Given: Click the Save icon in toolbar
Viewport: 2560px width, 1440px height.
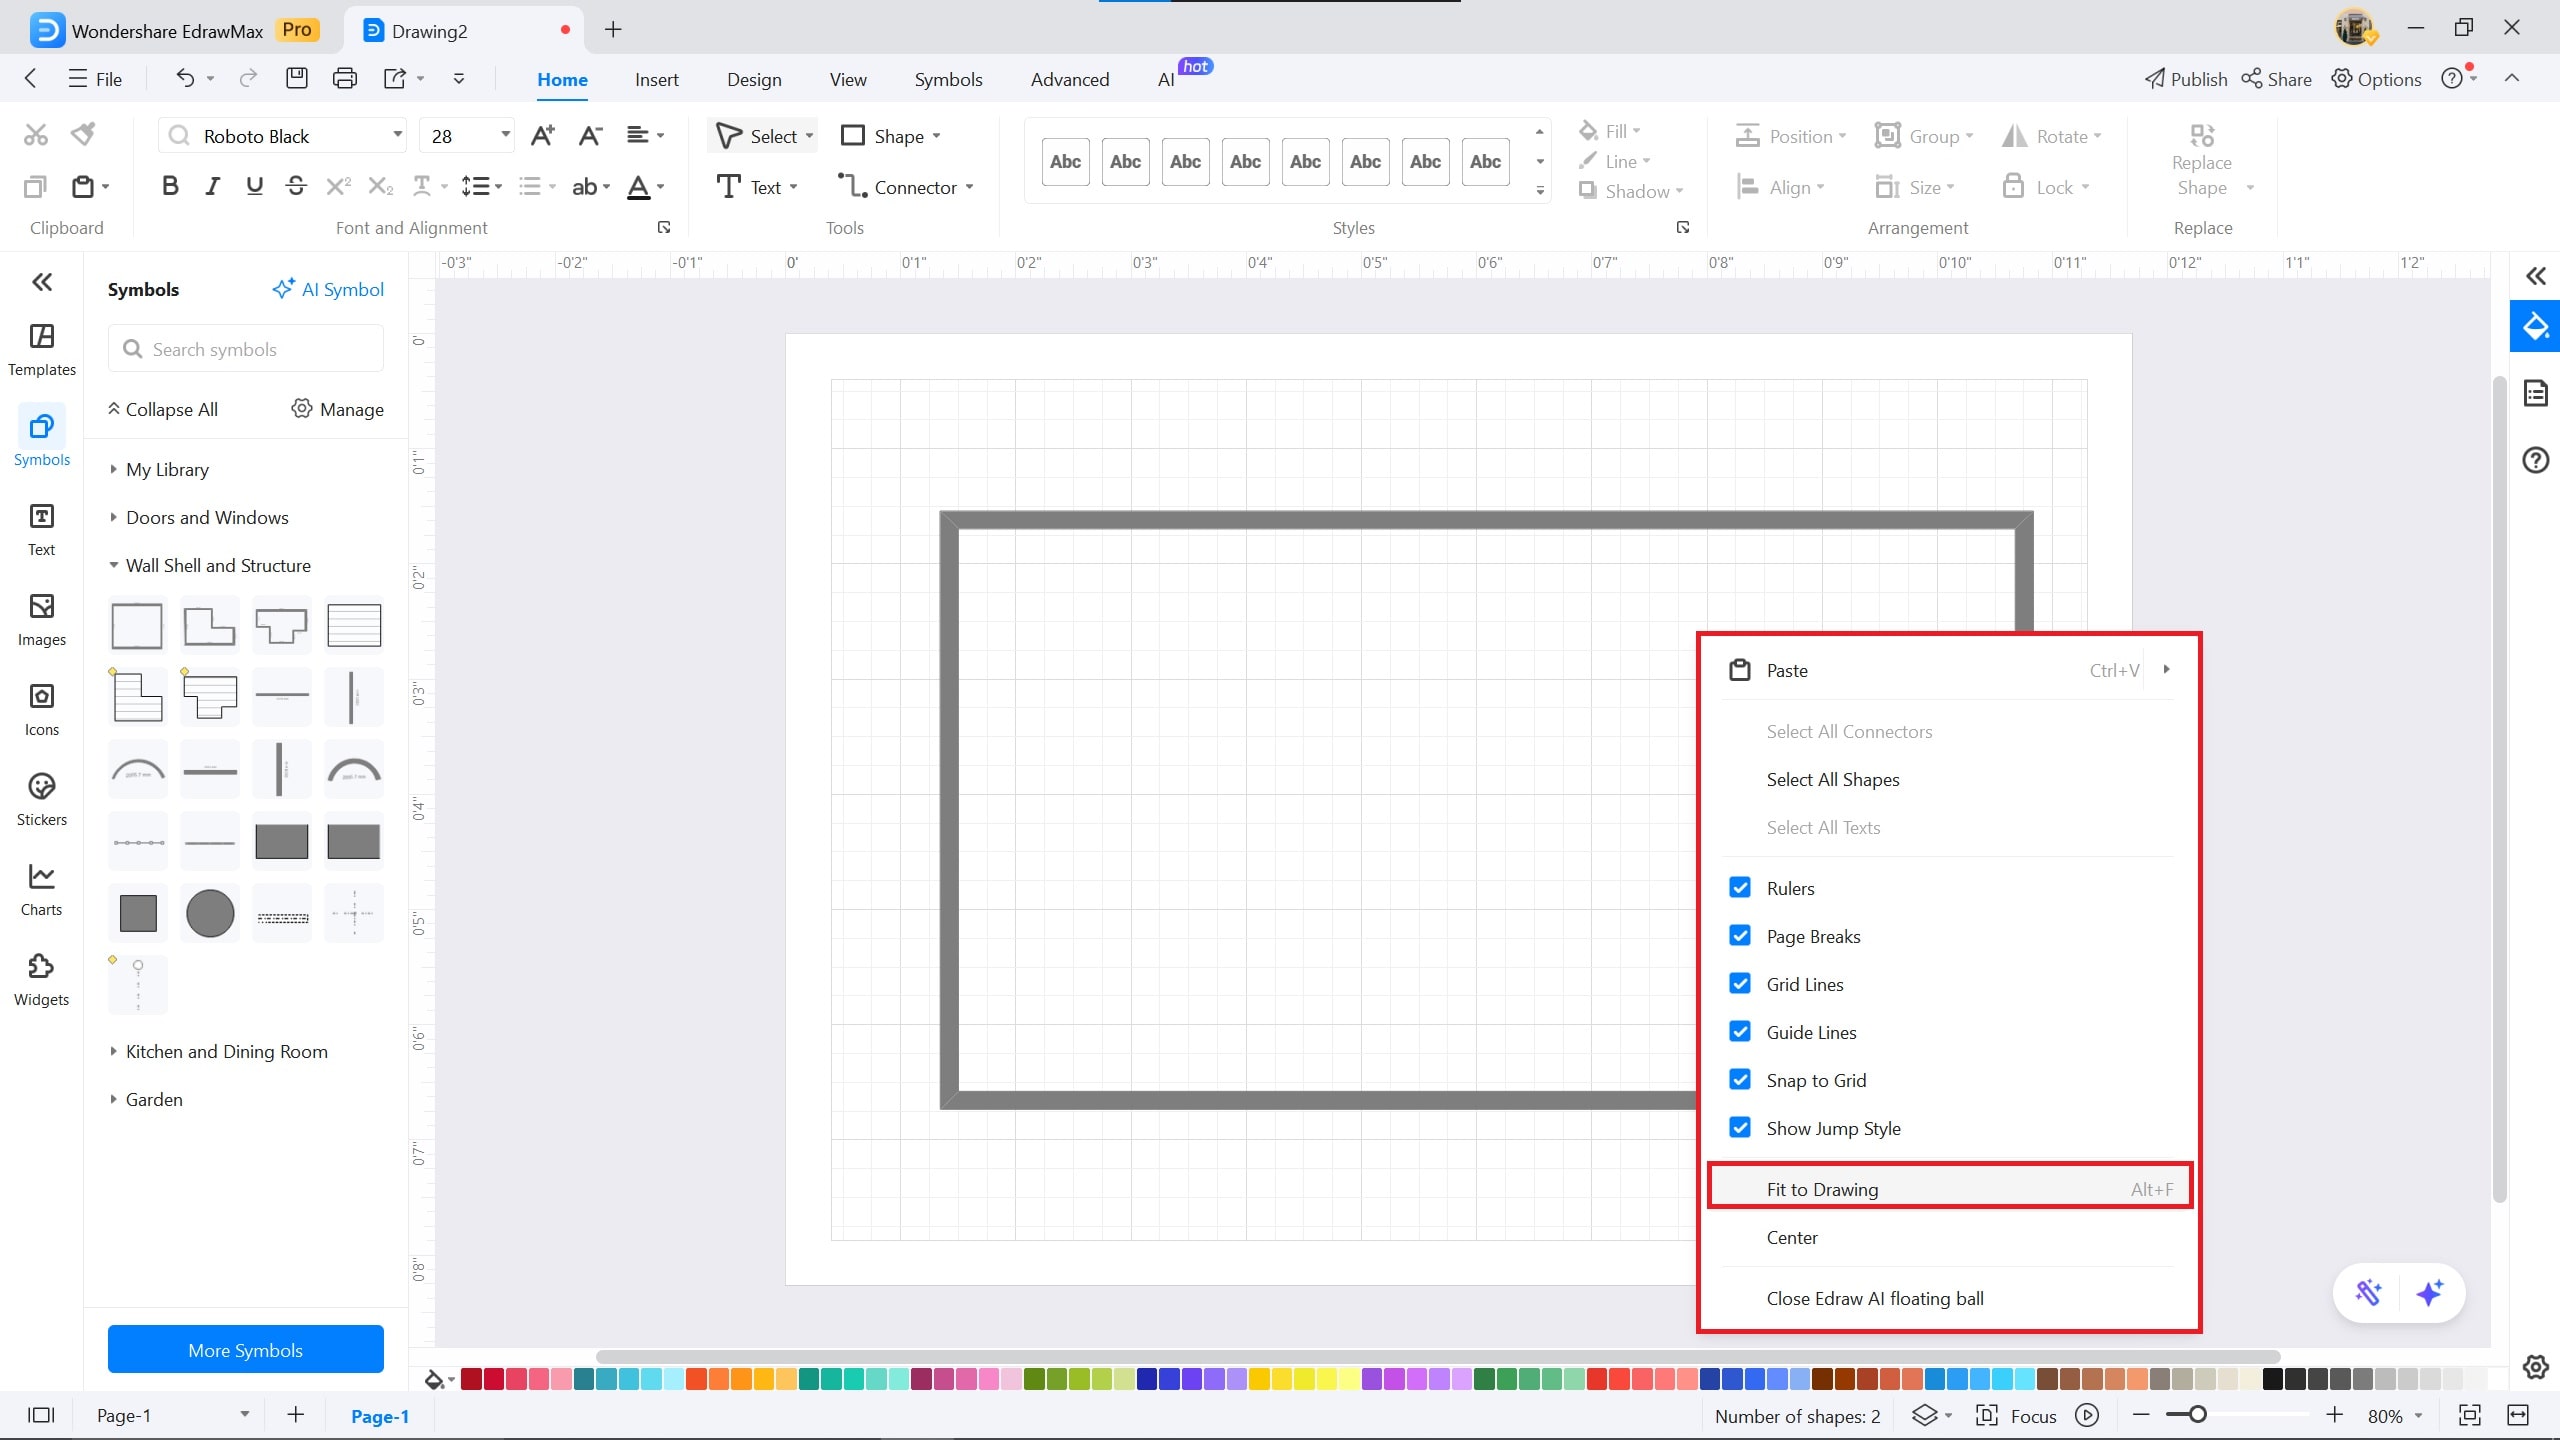Looking at the screenshot, I should [x=296, y=79].
